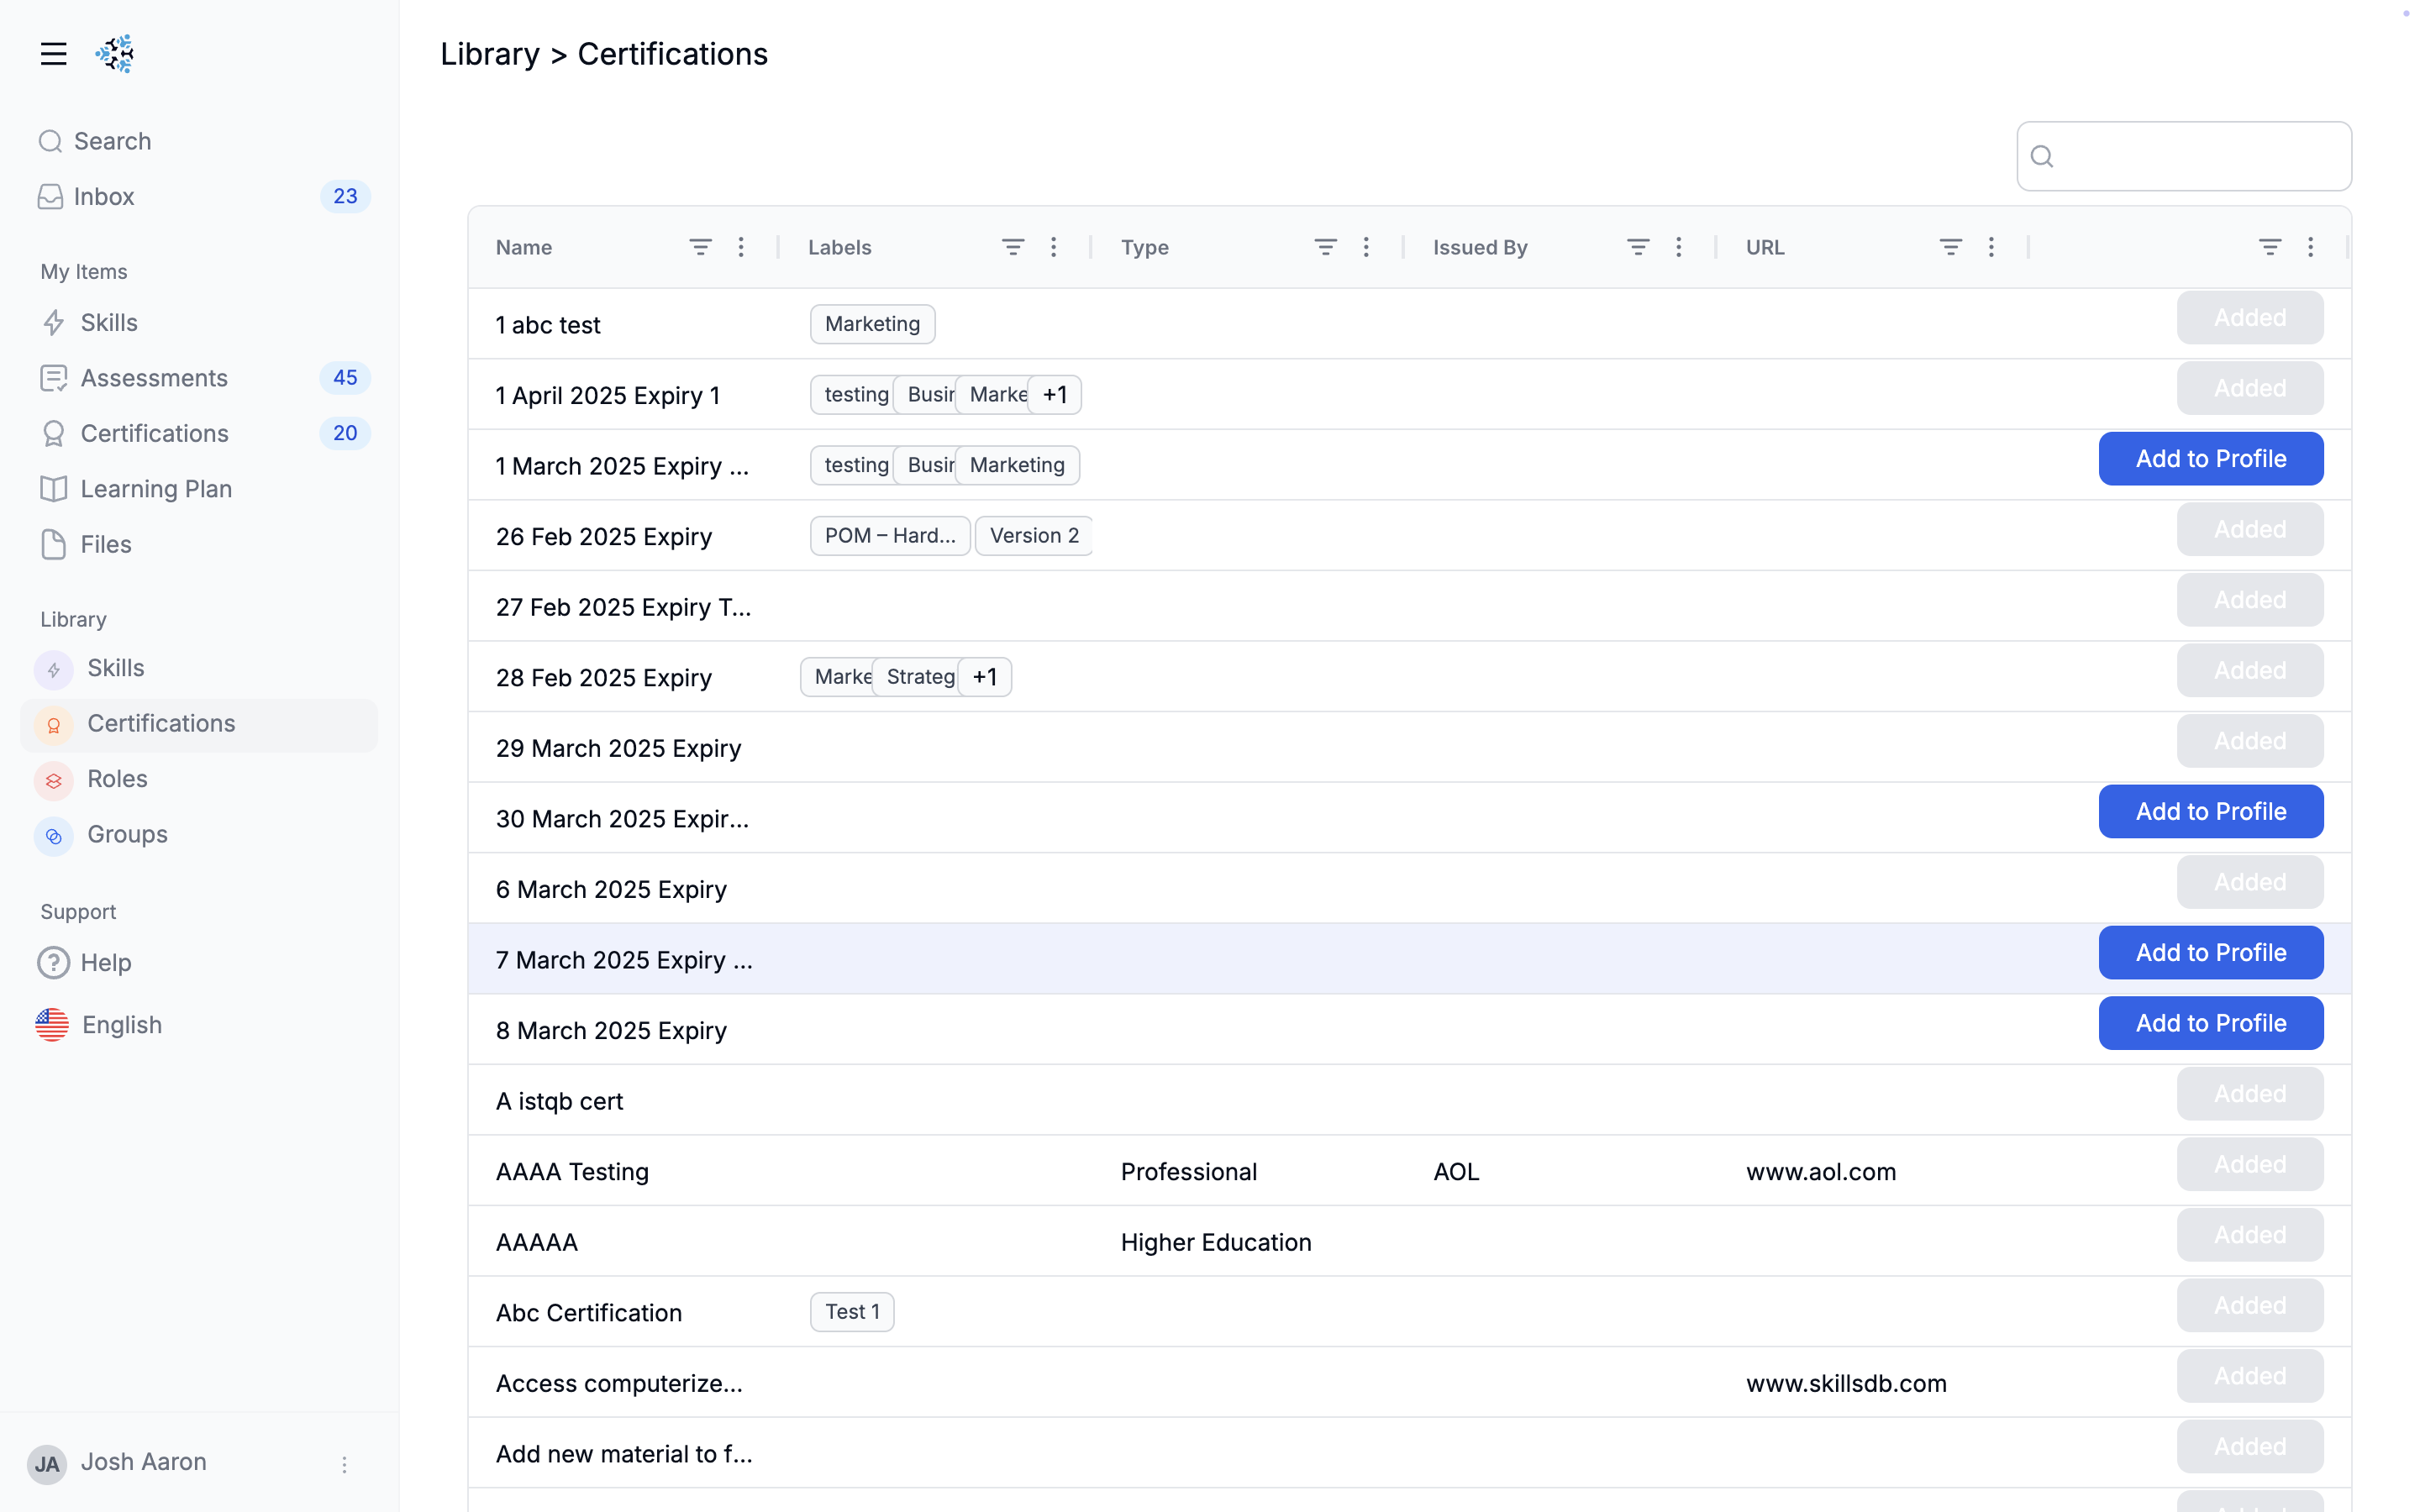Expand +1 labels on 1 April 2025 Expiry
The image size is (2420, 1512).
(x=1054, y=395)
